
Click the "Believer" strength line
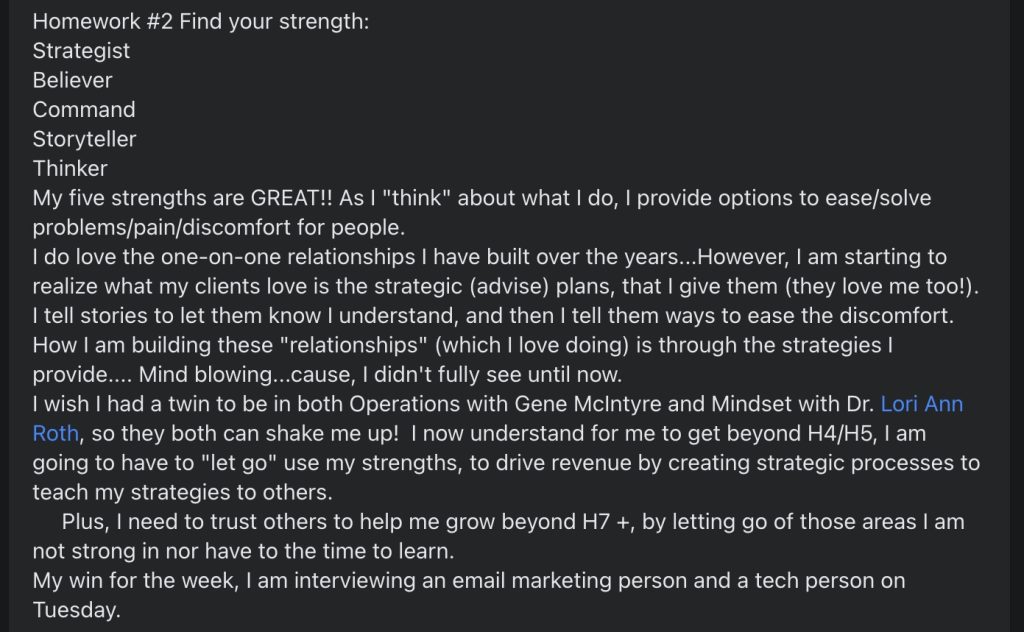click(72, 80)
